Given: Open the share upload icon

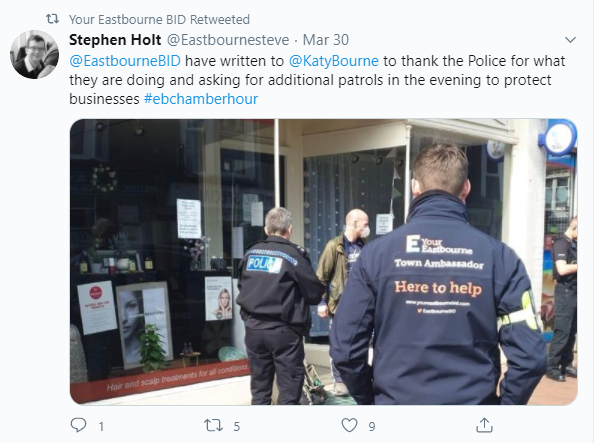Looking at the screenshot, I should coord(484,425).
